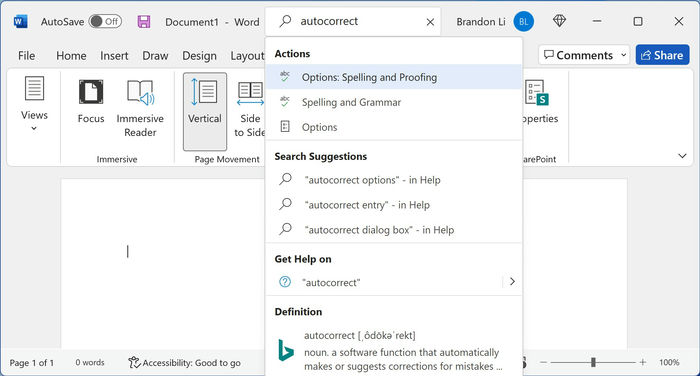Switch to Side to Side page movement

[x=249, y=109]
